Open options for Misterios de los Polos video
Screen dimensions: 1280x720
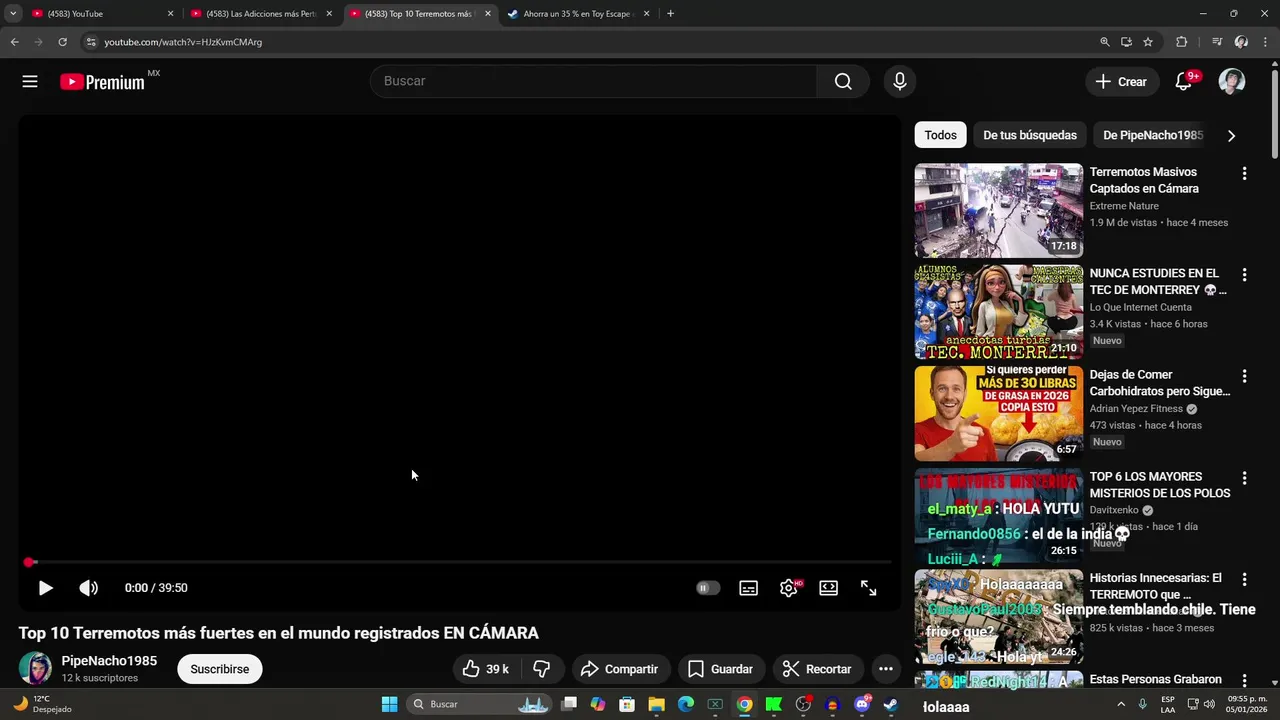click(1244, 478)
